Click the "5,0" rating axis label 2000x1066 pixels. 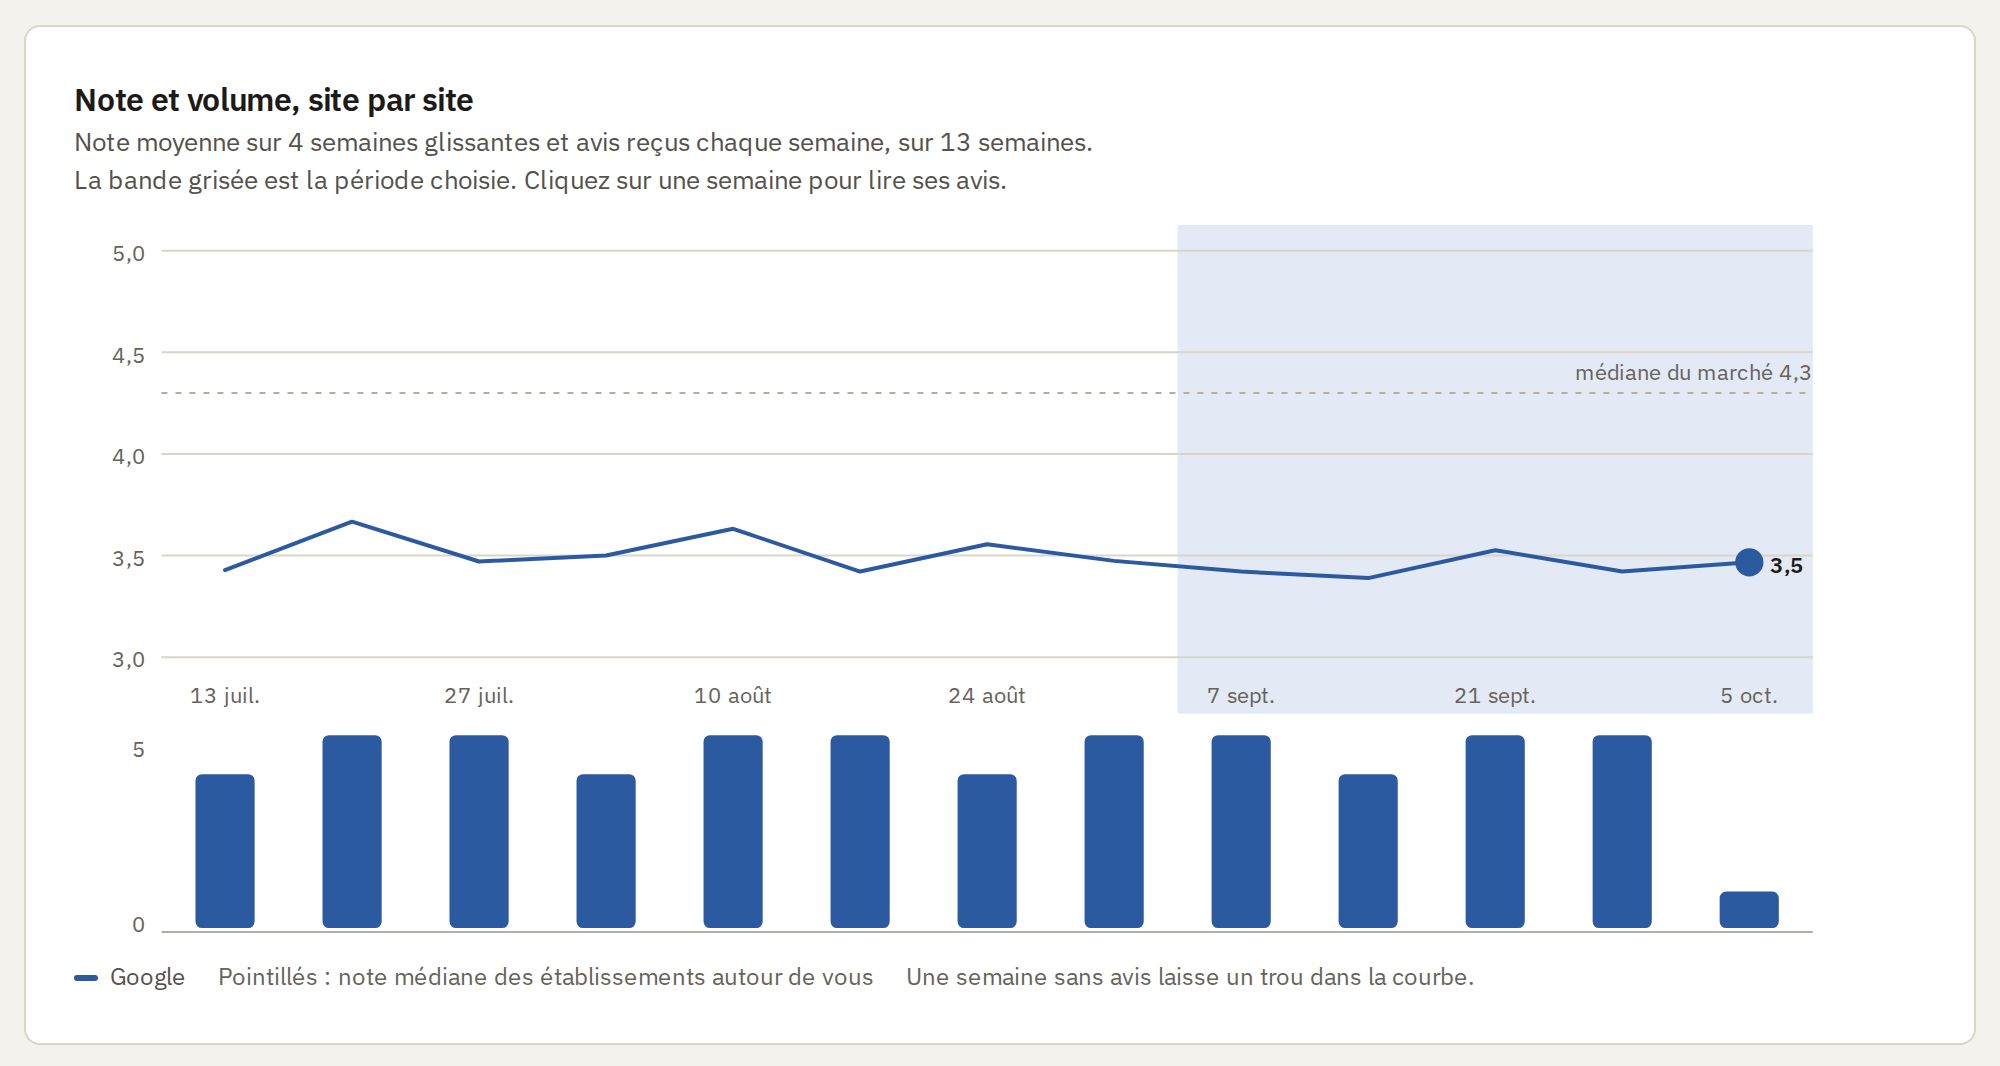128,253
